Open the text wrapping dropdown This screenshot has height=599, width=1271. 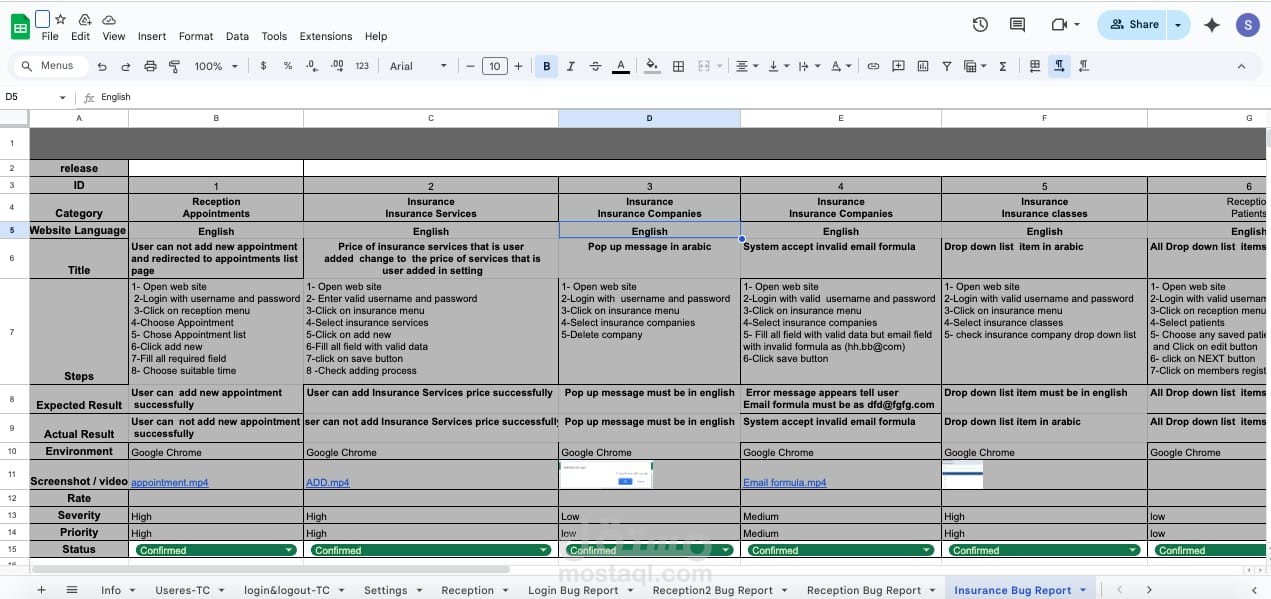(810, 66)
